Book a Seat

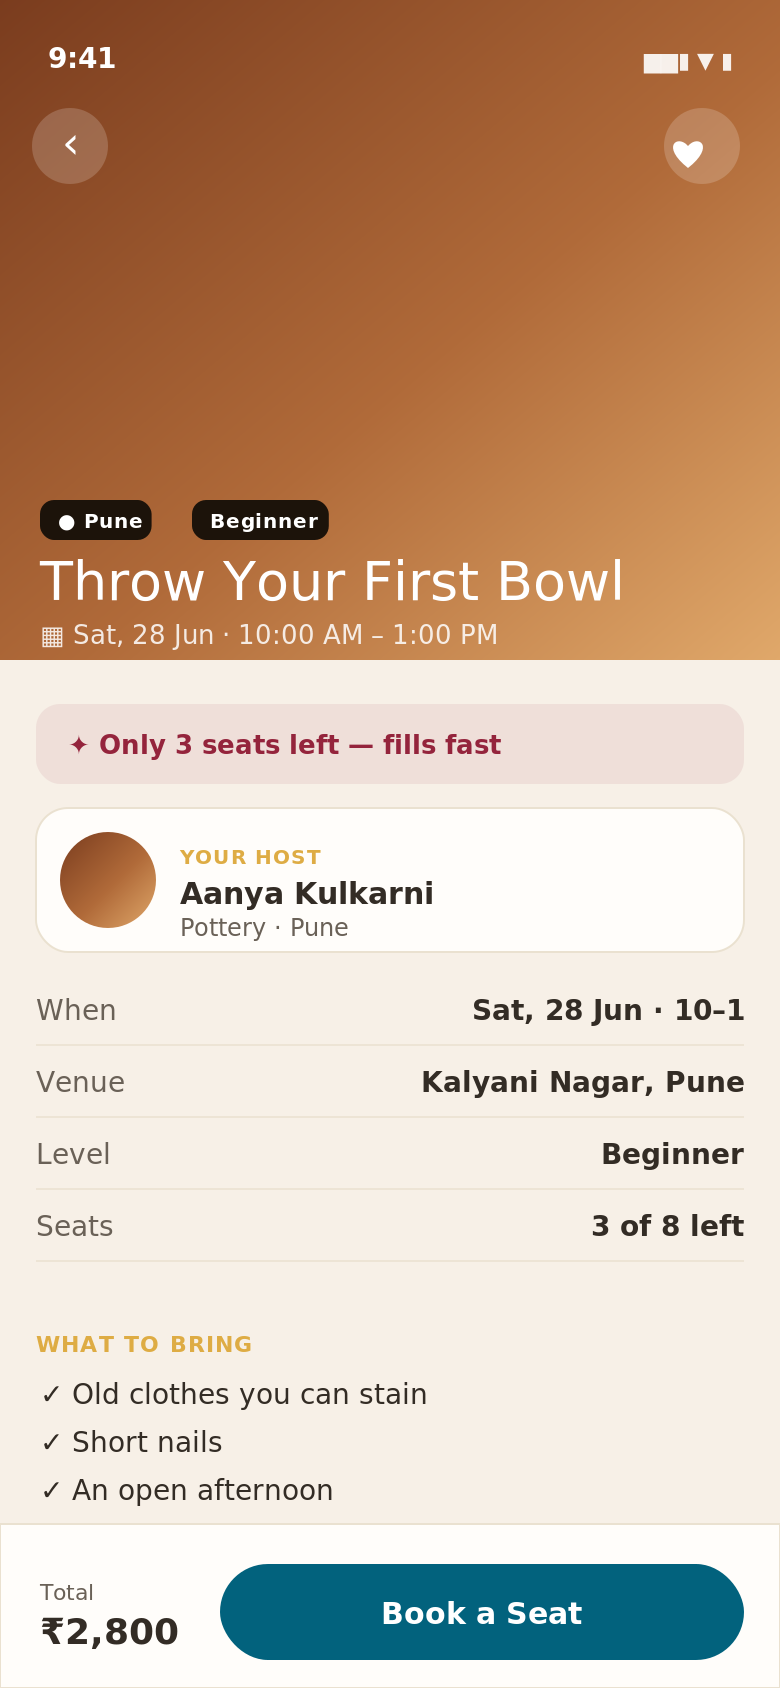pyautogui.click(x=482, y=1612)
